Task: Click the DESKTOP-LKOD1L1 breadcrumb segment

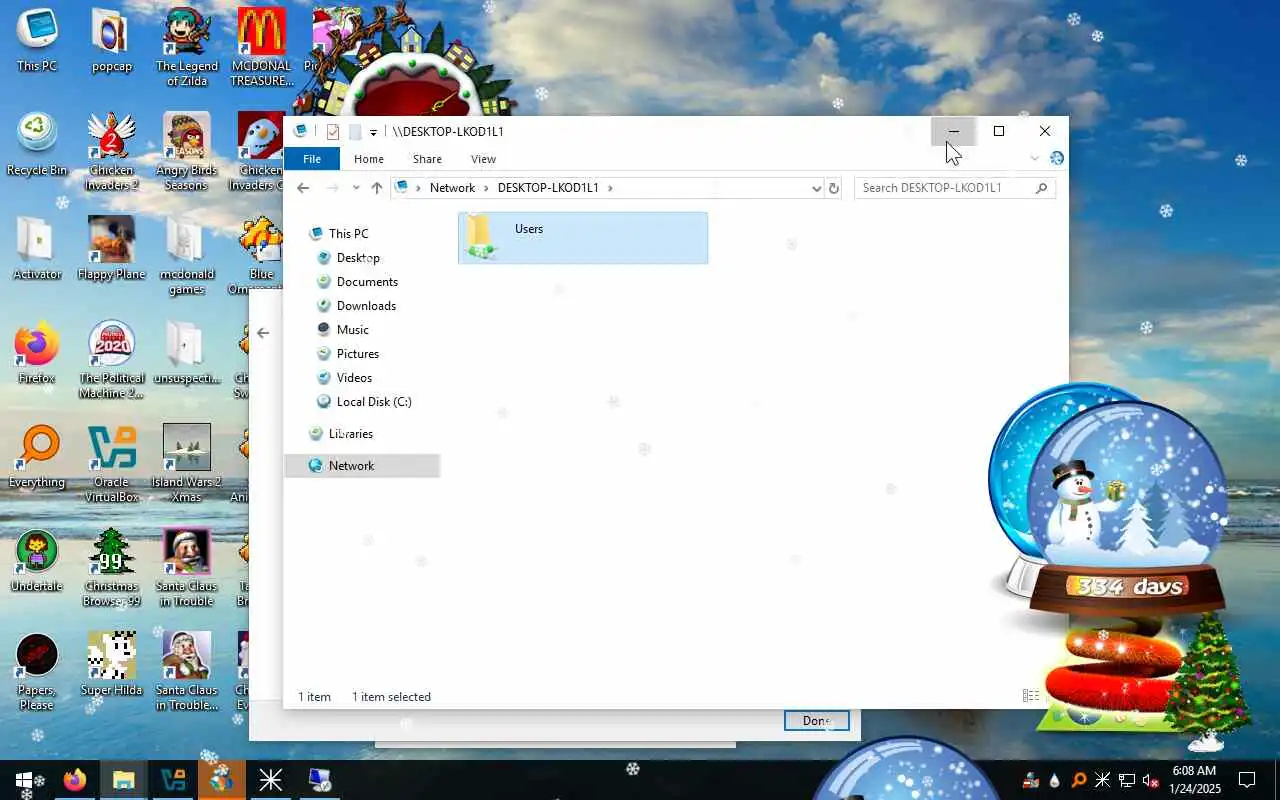Action: (548, 188)
